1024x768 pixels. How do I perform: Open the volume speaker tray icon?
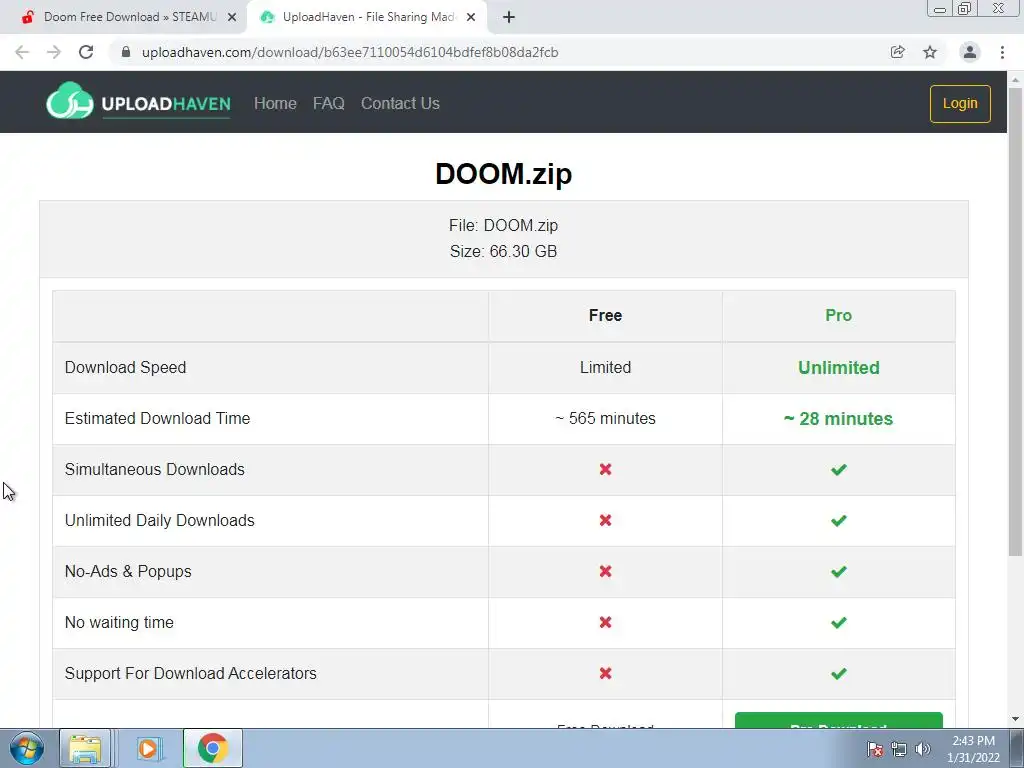922,749
